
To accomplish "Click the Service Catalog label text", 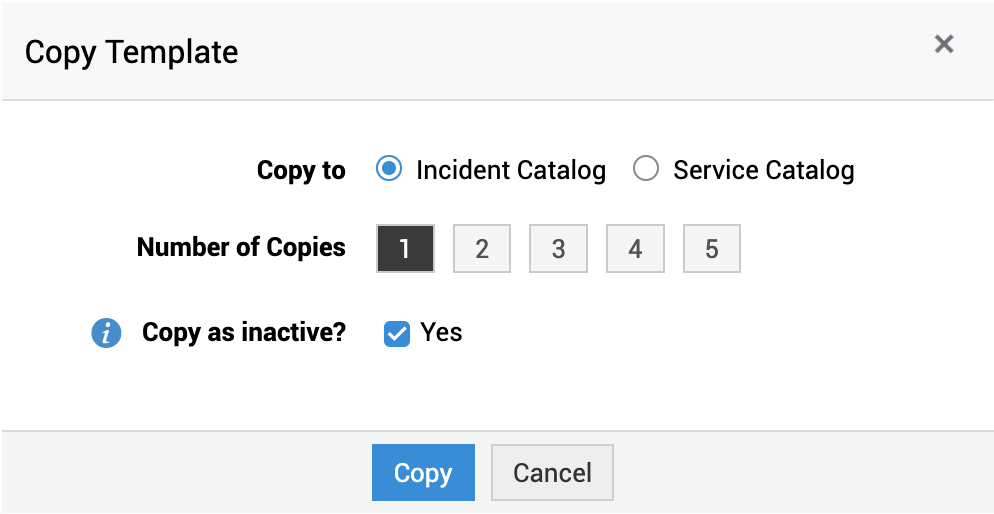I will [763, 170].
